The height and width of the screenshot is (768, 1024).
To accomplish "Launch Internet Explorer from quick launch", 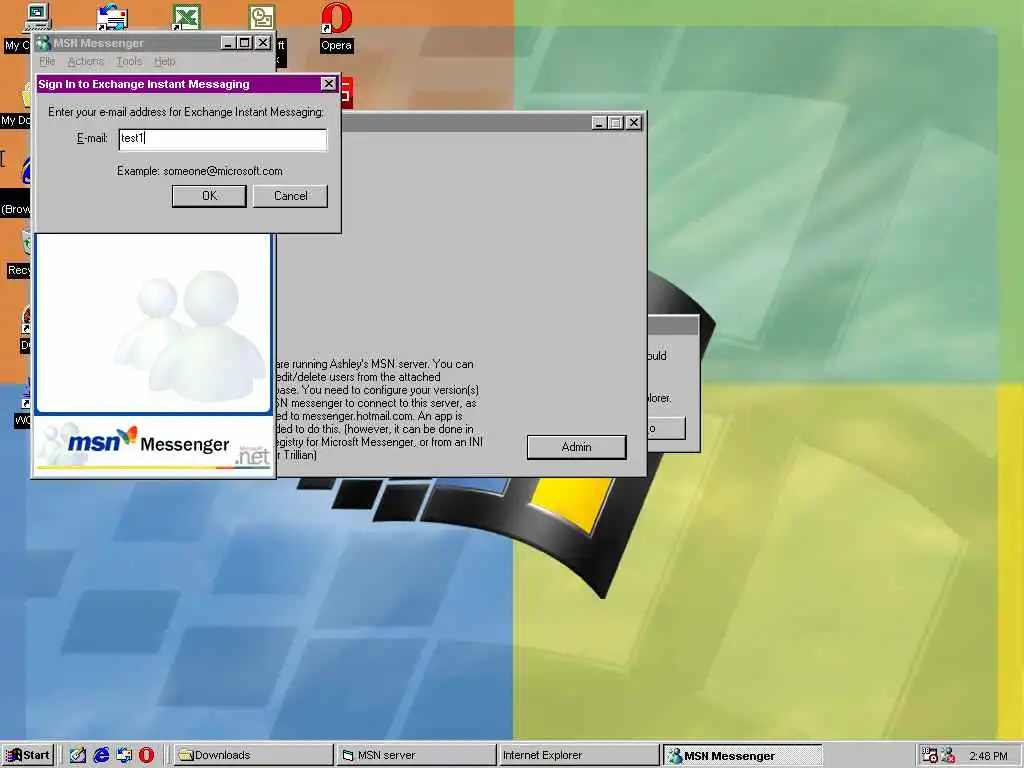I will [x=101, y=755].
